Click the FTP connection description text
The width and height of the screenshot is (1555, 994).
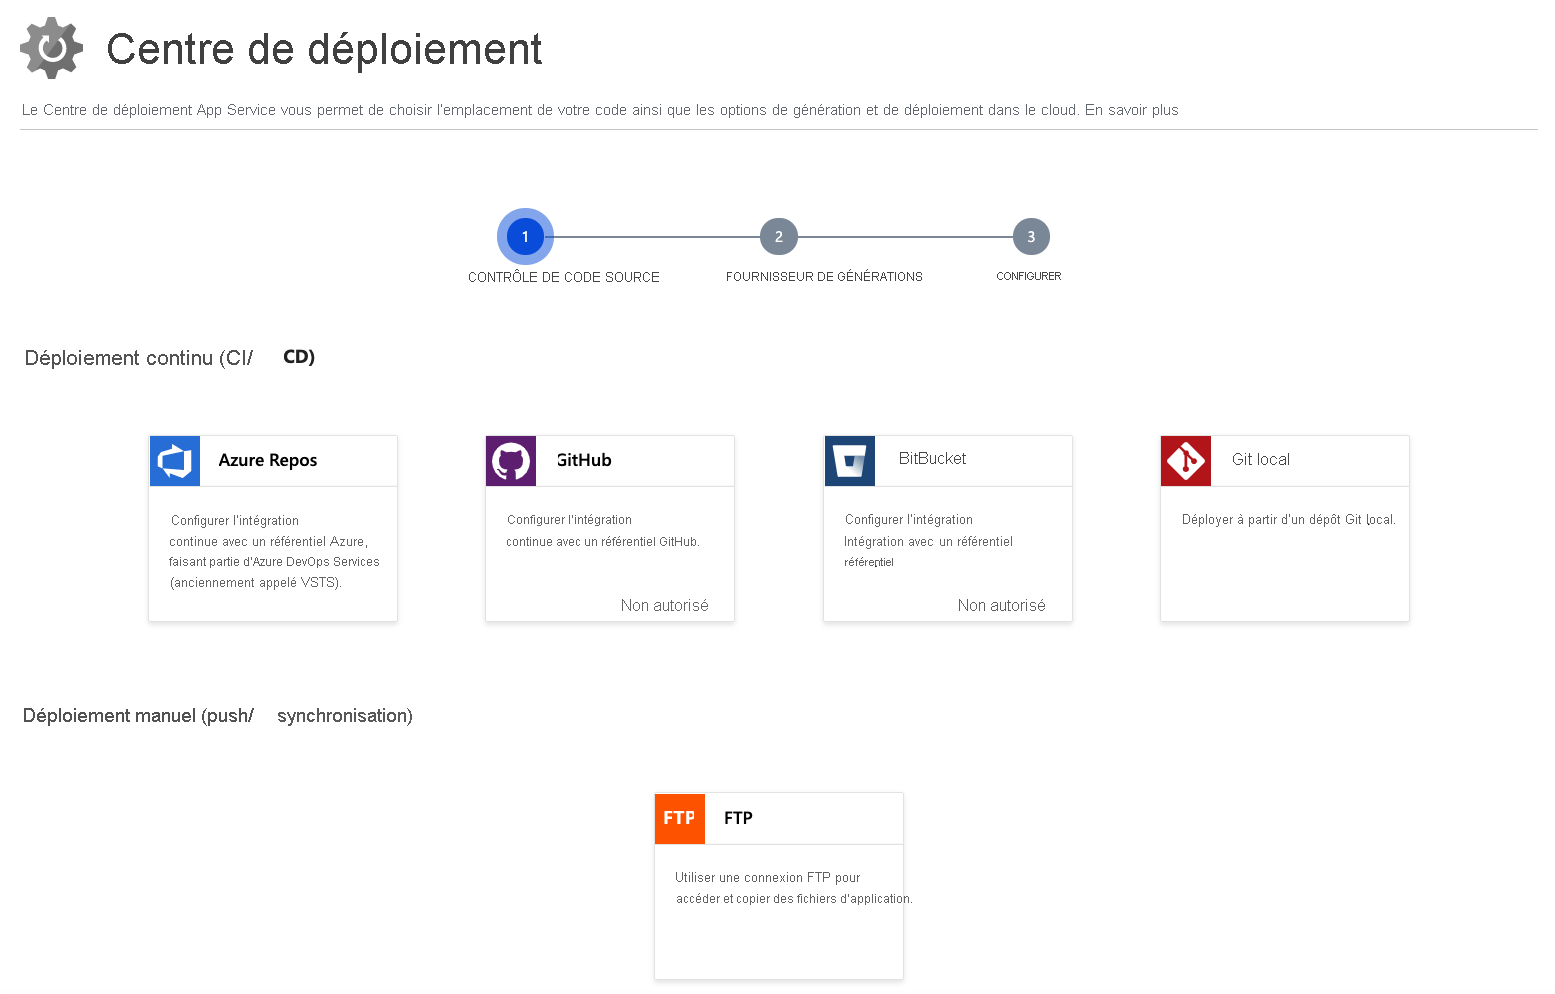coord(794,888)
